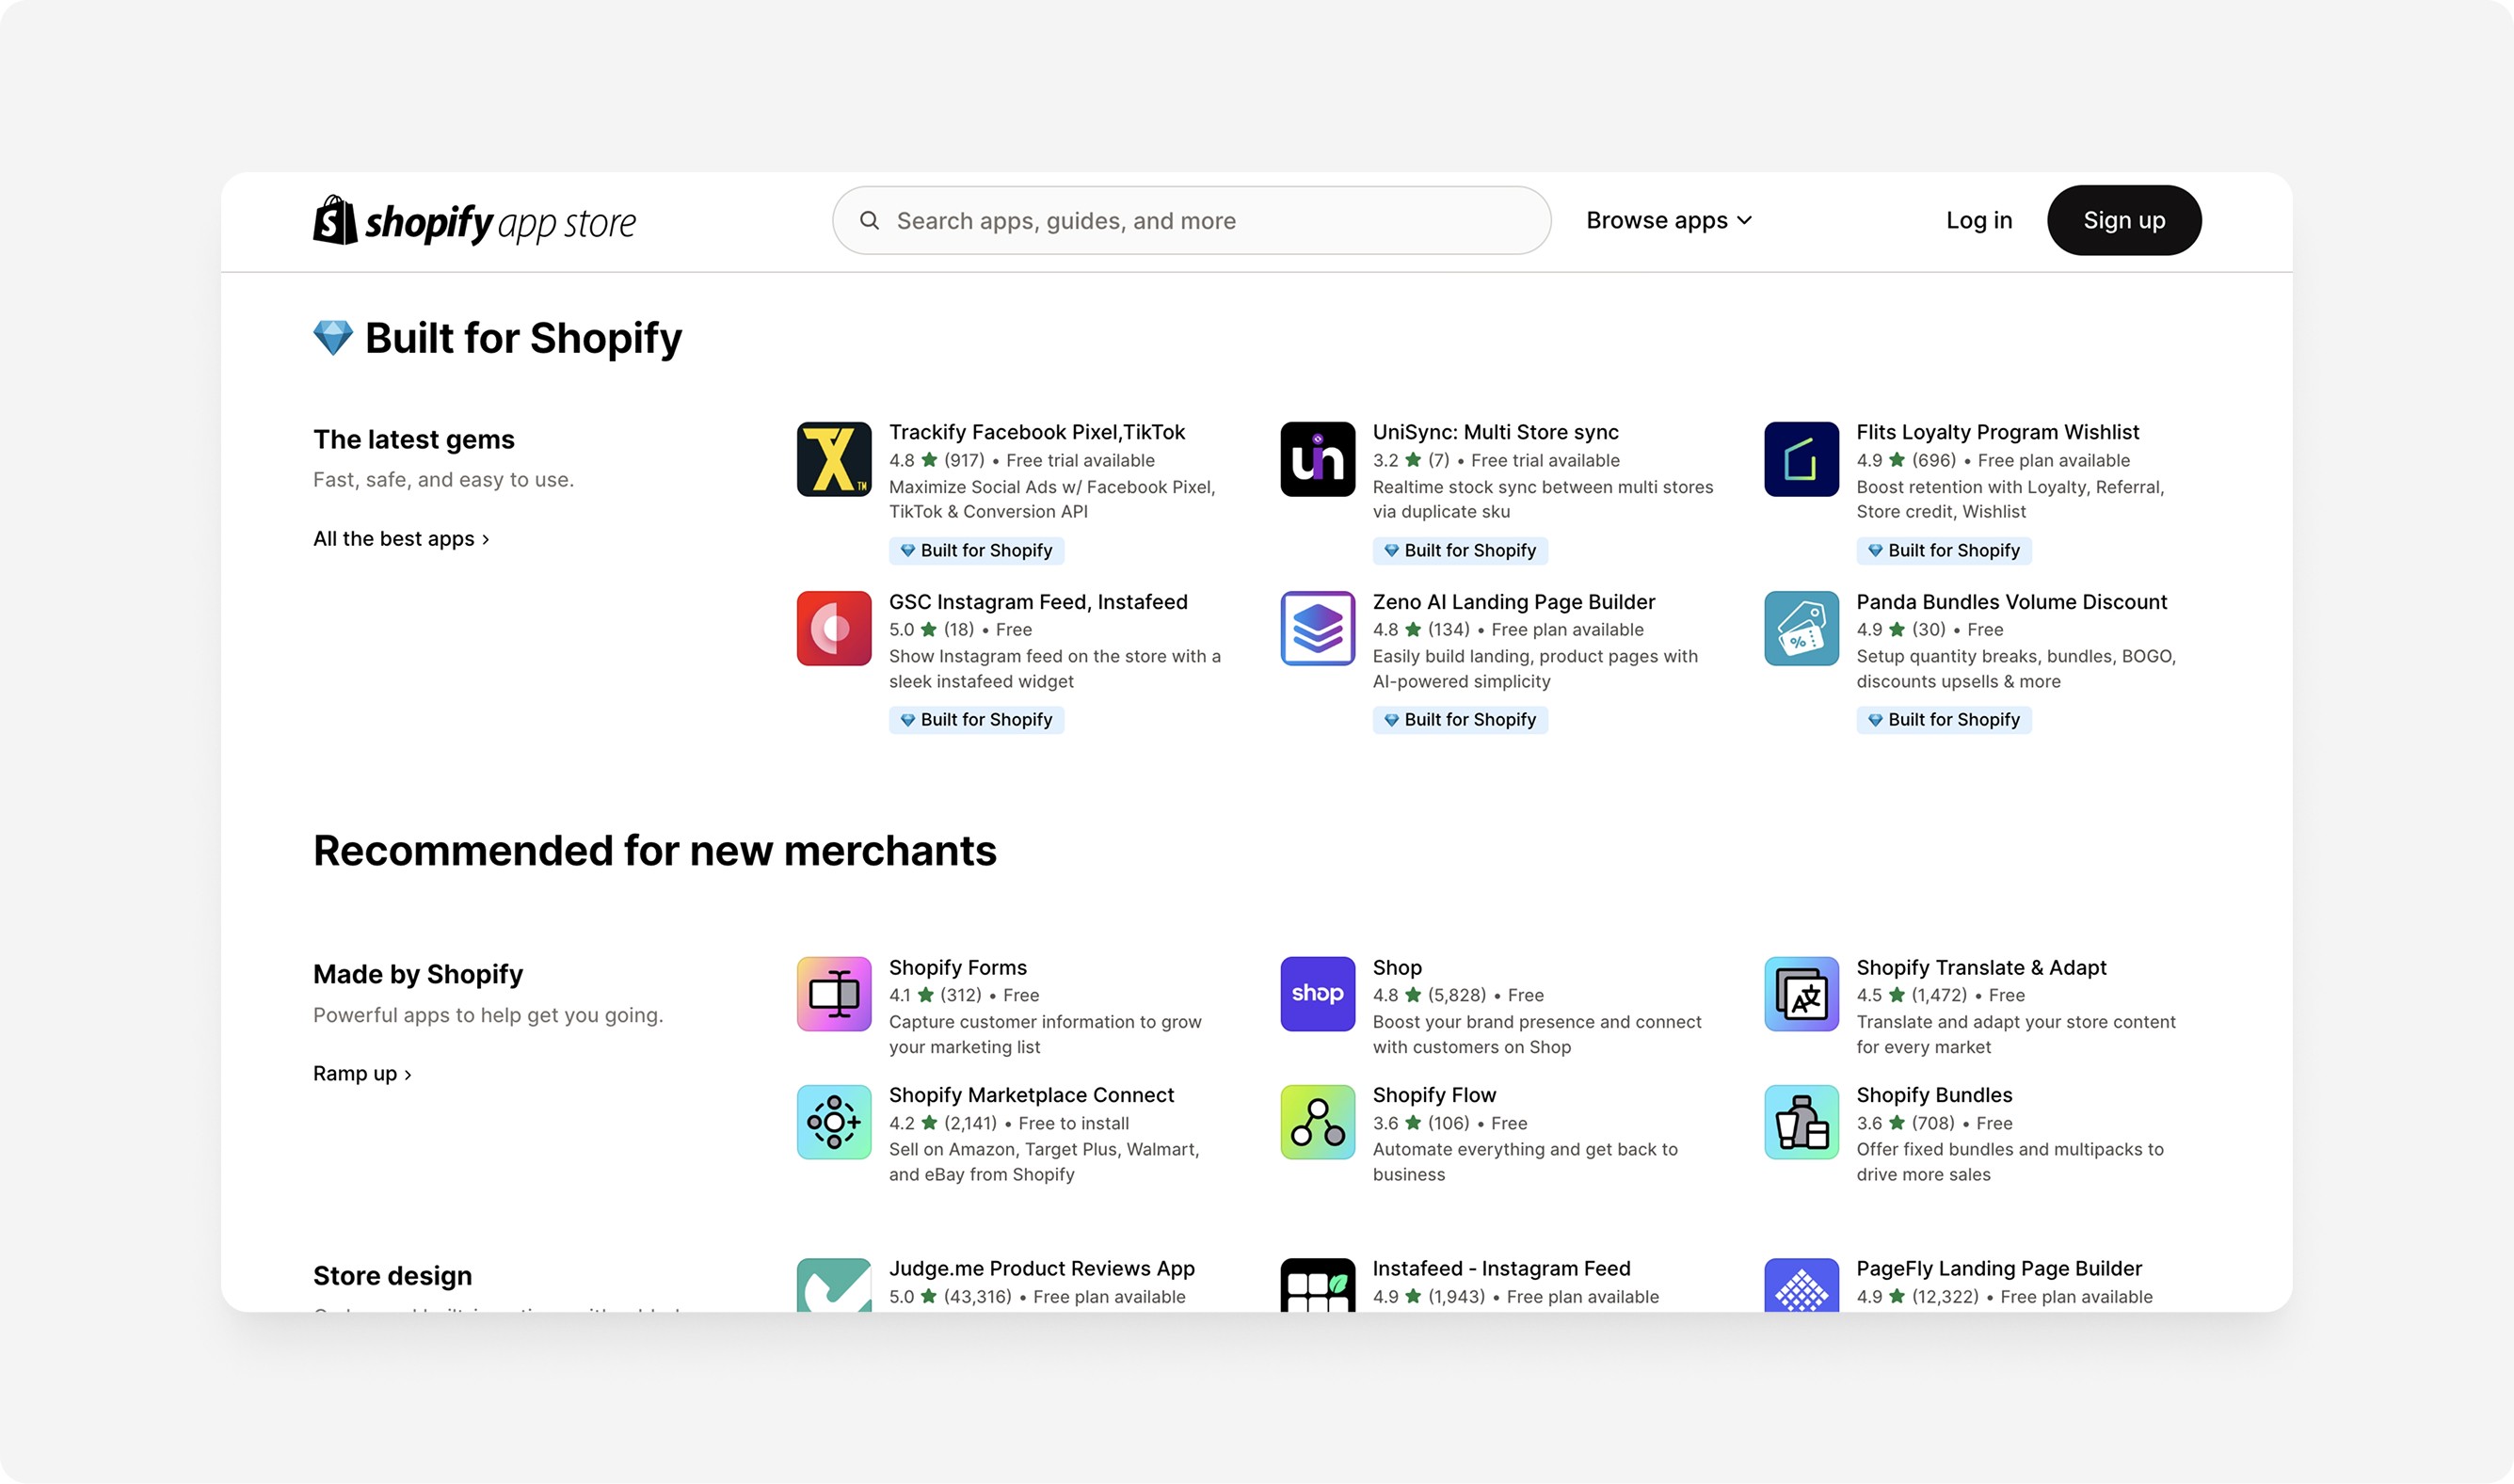Open the Shopify Marketplace Connect title
The width and height of the screenshot is (2514, 1484).
coord(1031,1095)
